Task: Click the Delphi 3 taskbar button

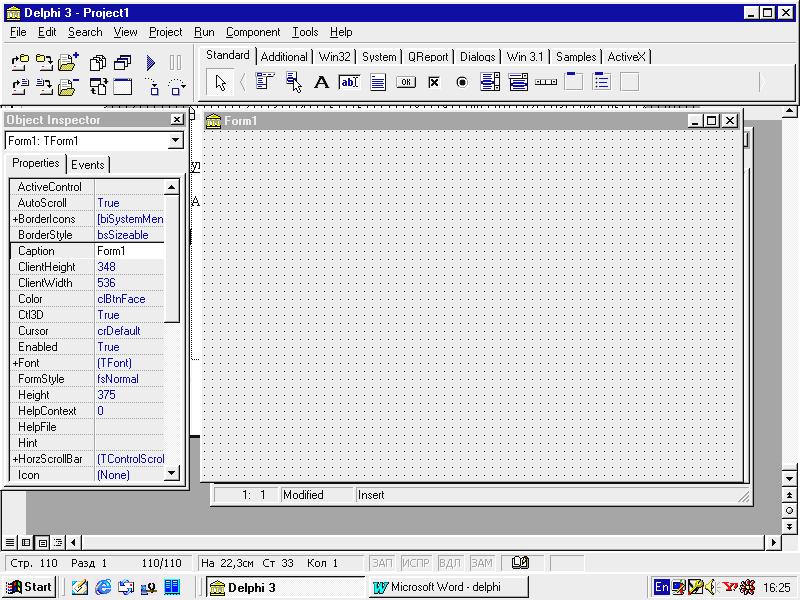Action: coord(286,587)
